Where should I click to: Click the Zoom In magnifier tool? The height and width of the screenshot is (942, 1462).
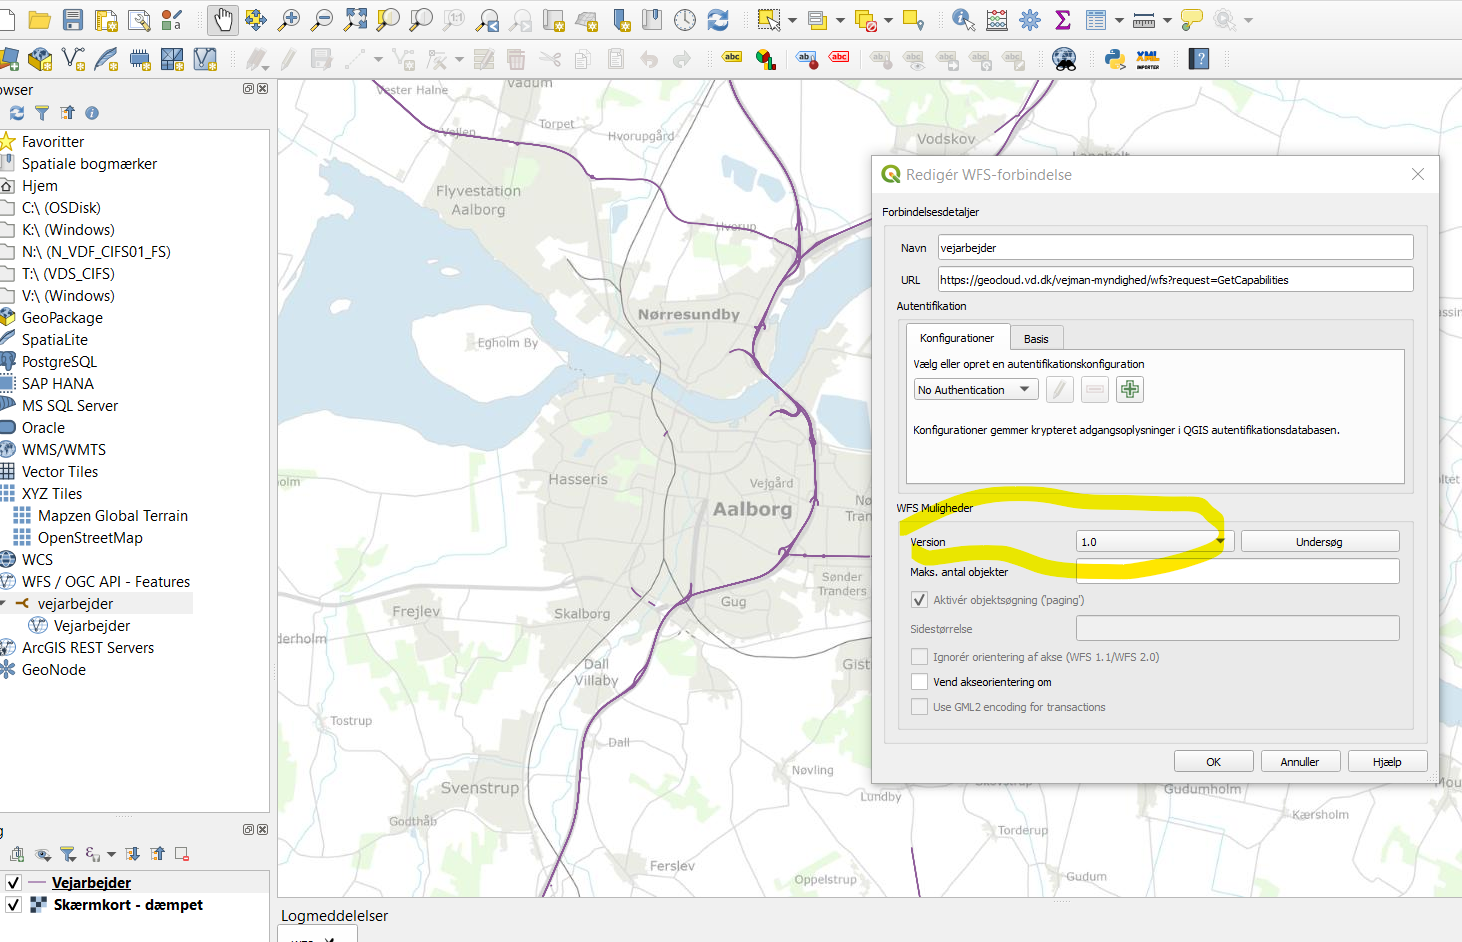coord(289,19)
